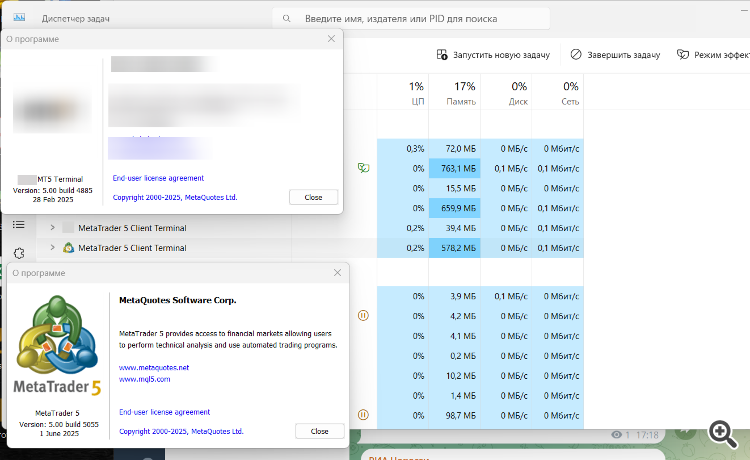Click 'Запустить новую задачу' button

coord(493,55)
